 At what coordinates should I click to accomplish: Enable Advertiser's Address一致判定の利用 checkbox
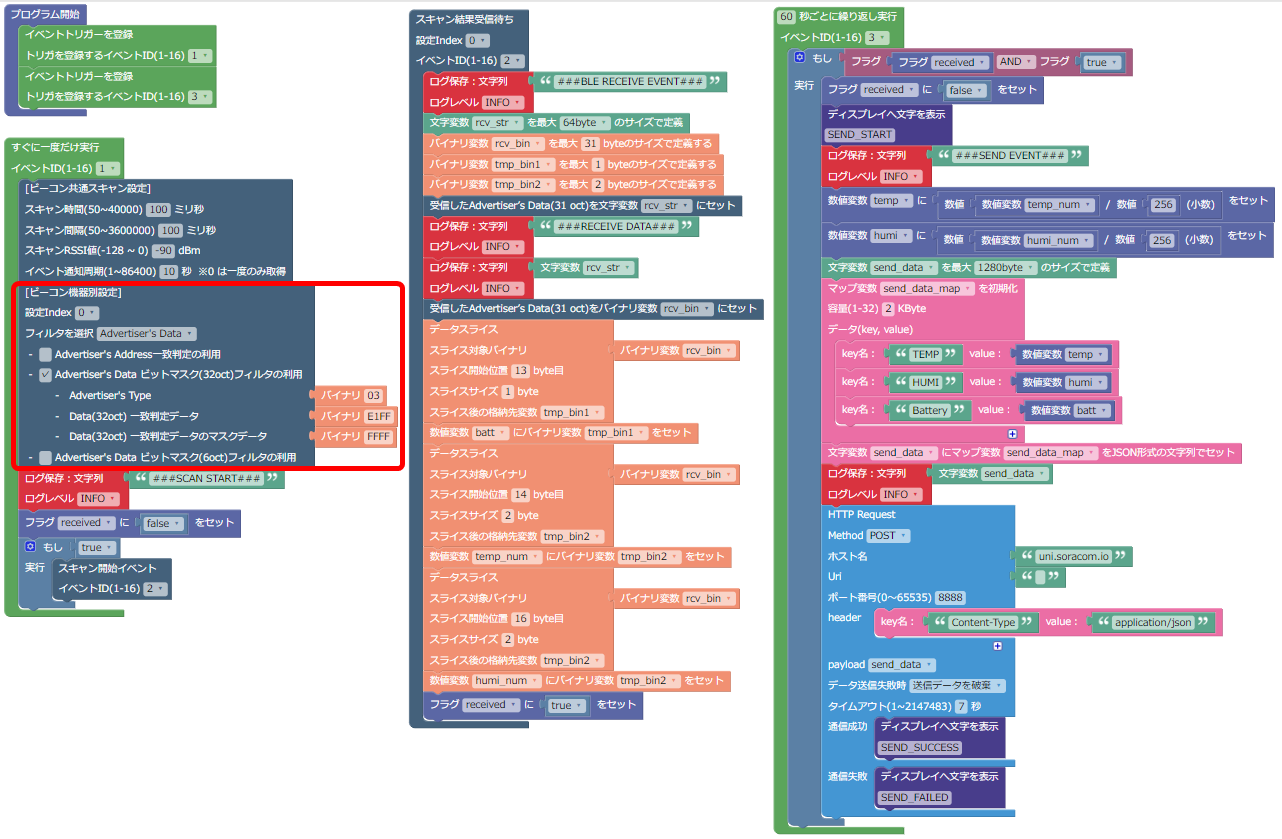pos(45,354)
